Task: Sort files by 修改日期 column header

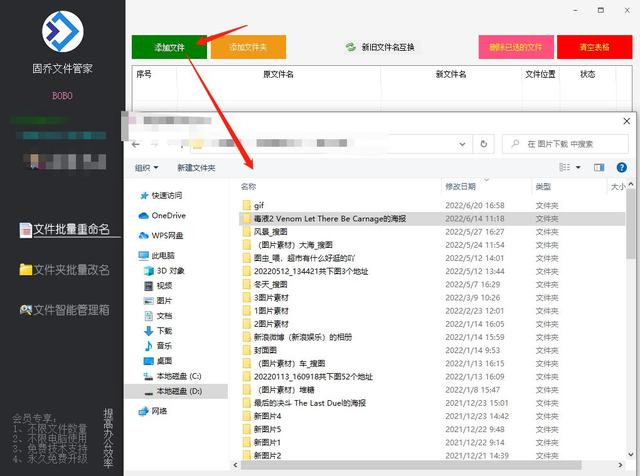Action: coord(462,186)
